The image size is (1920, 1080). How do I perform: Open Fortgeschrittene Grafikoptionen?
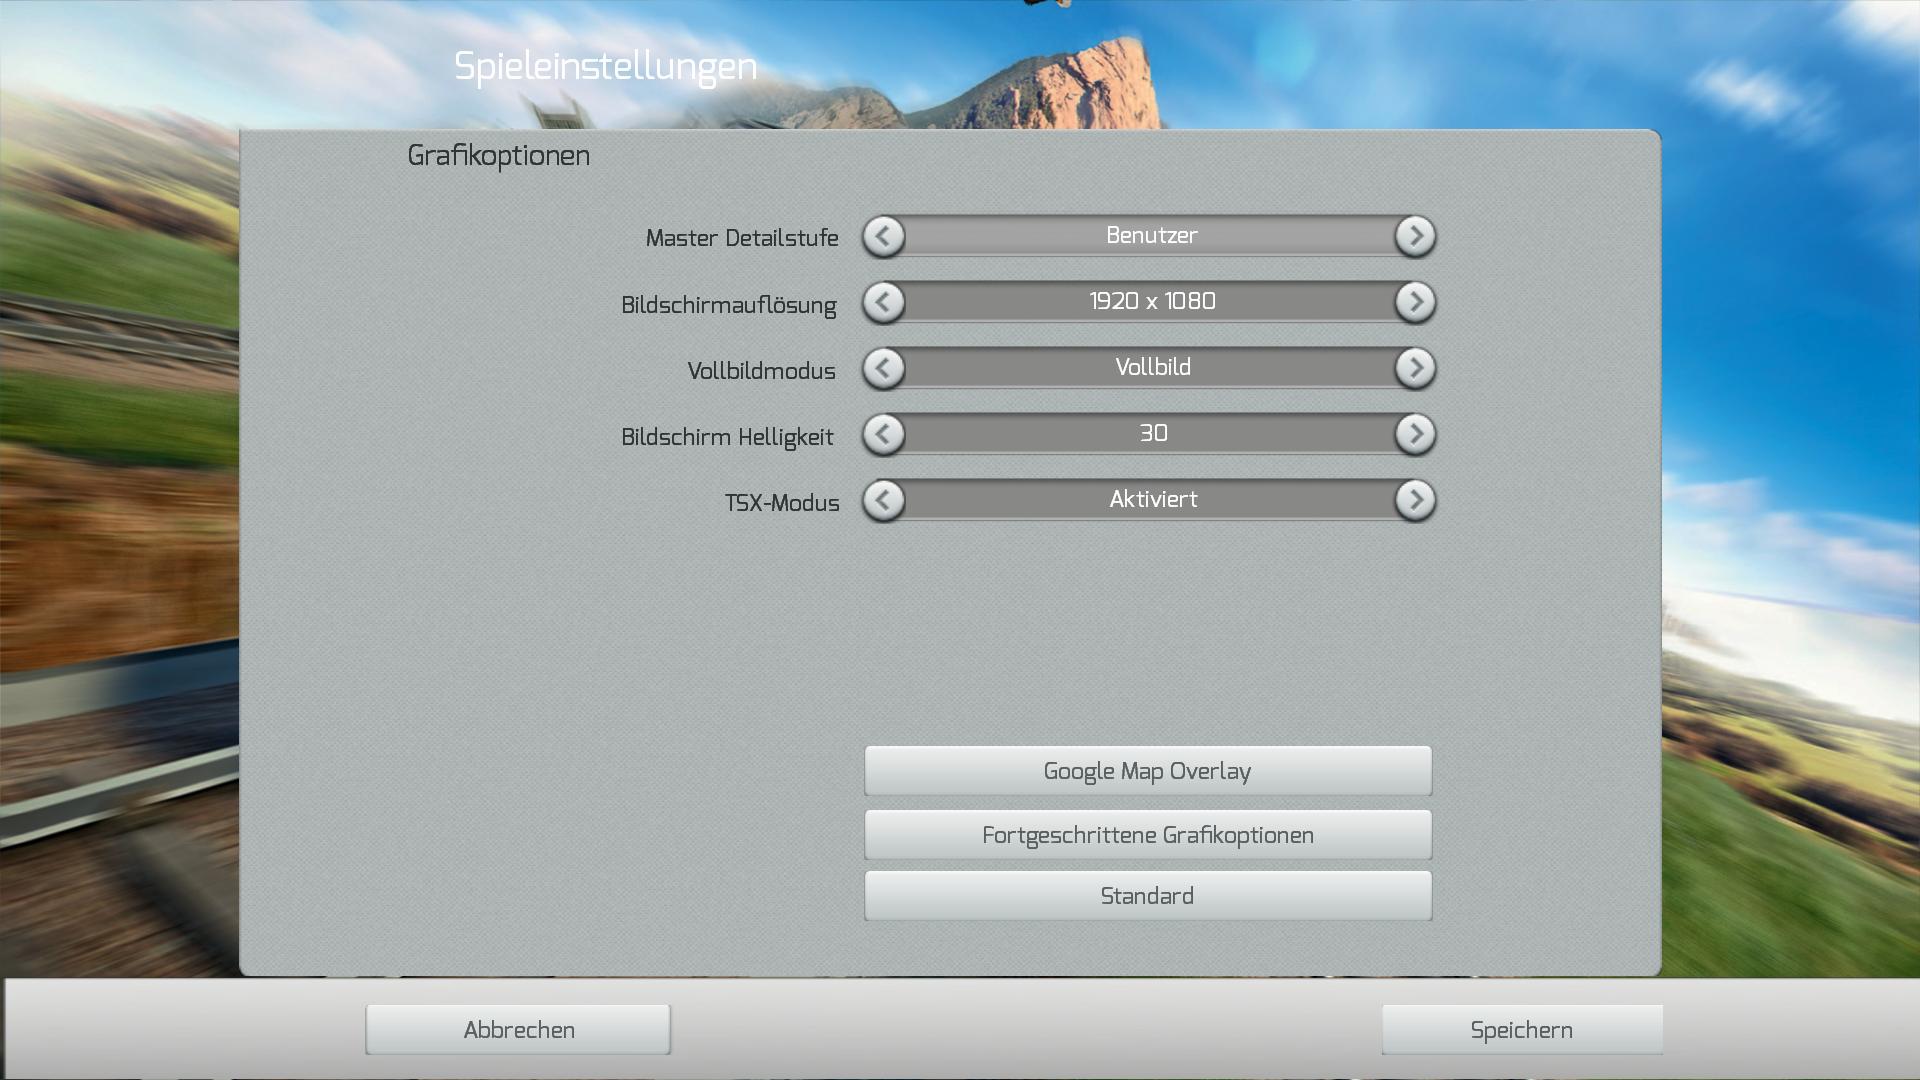point(1148,835)
